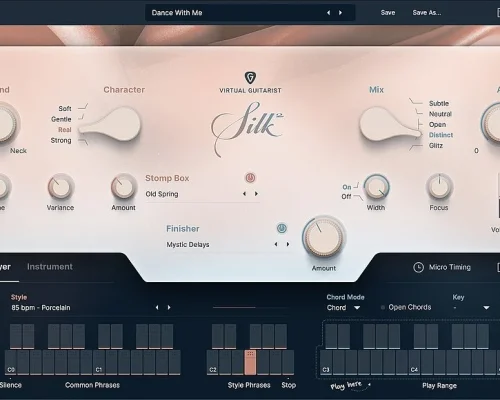Click the Focus knob
Screen dimensions: 500x400
439,187
